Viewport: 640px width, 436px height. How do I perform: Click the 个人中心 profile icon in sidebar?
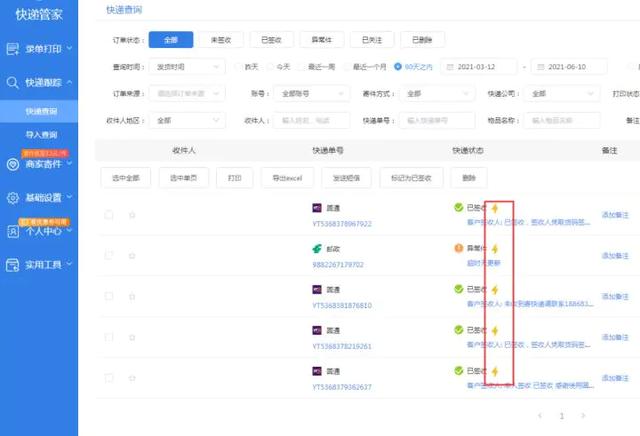click(13, 231)
